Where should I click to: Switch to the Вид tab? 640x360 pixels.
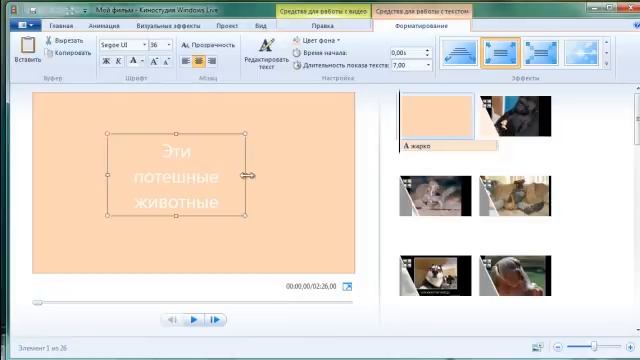coord(261,26)
